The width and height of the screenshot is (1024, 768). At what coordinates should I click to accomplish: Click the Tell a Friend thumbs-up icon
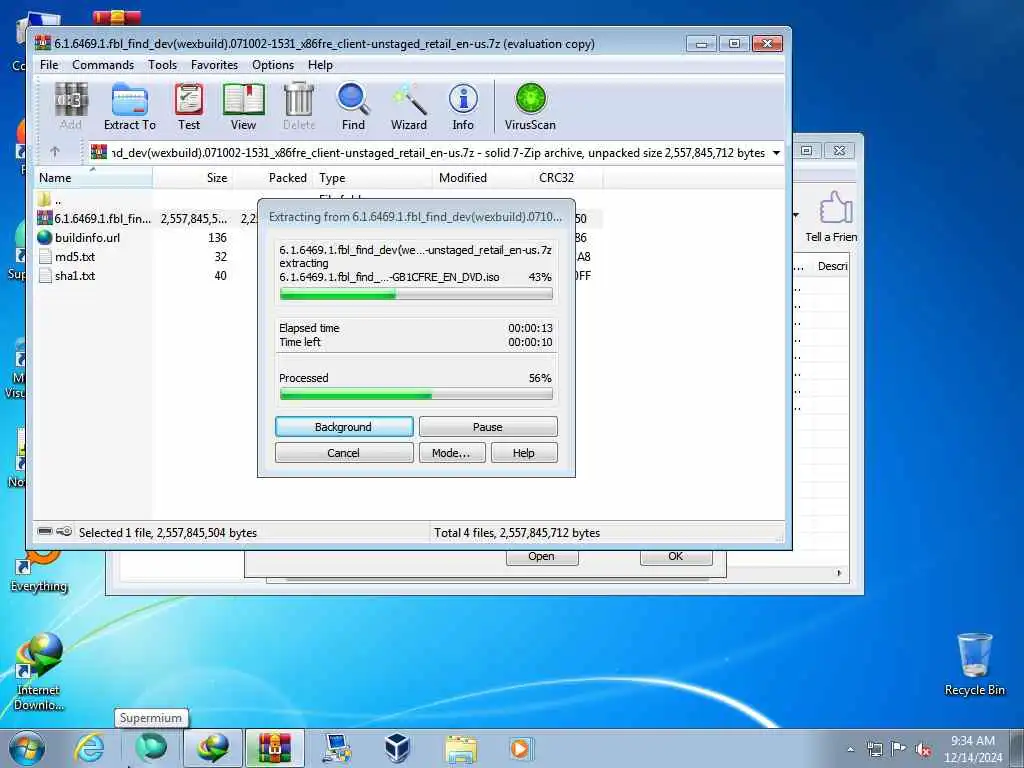(835, 208)
